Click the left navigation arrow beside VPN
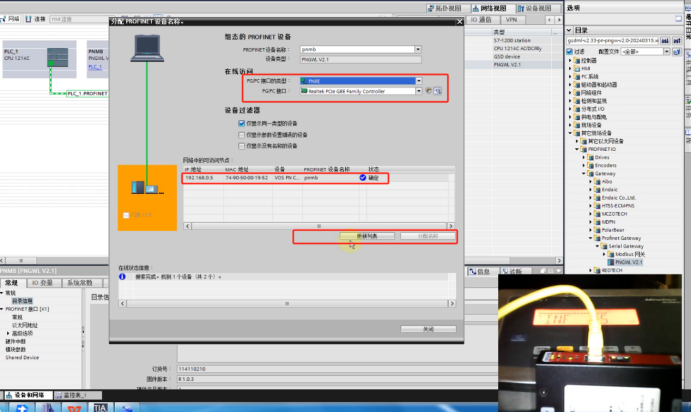The image size is (692, 413). tap(549, 20)
